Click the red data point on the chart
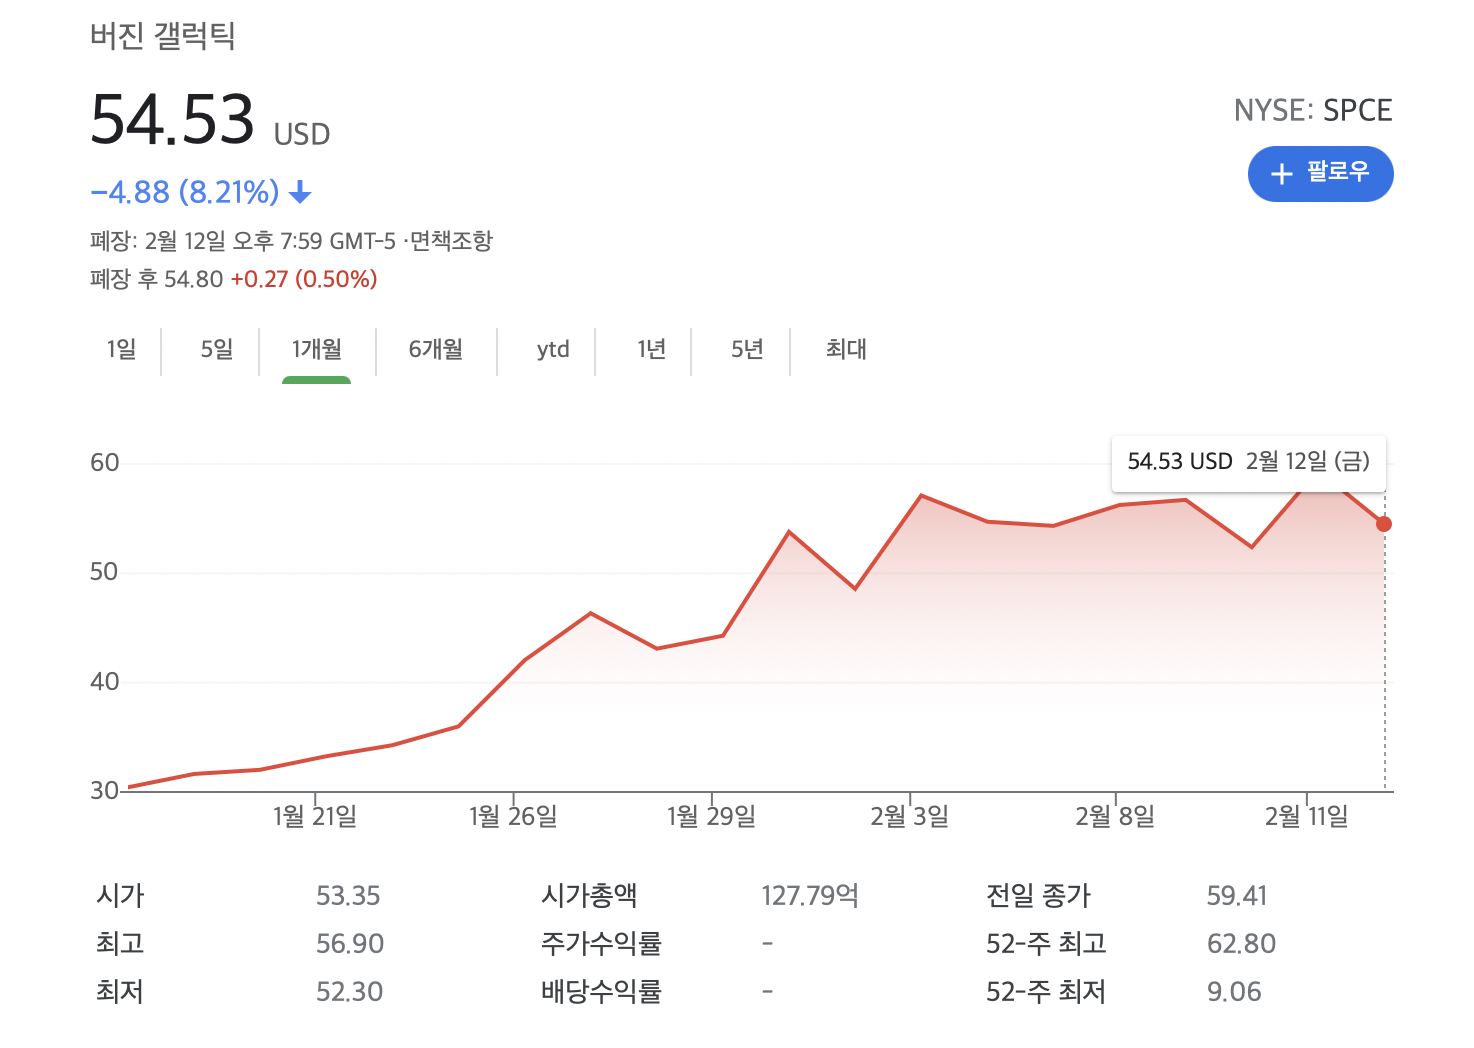Screen dimensions: 1474x1048 [x=1384, y=524]
